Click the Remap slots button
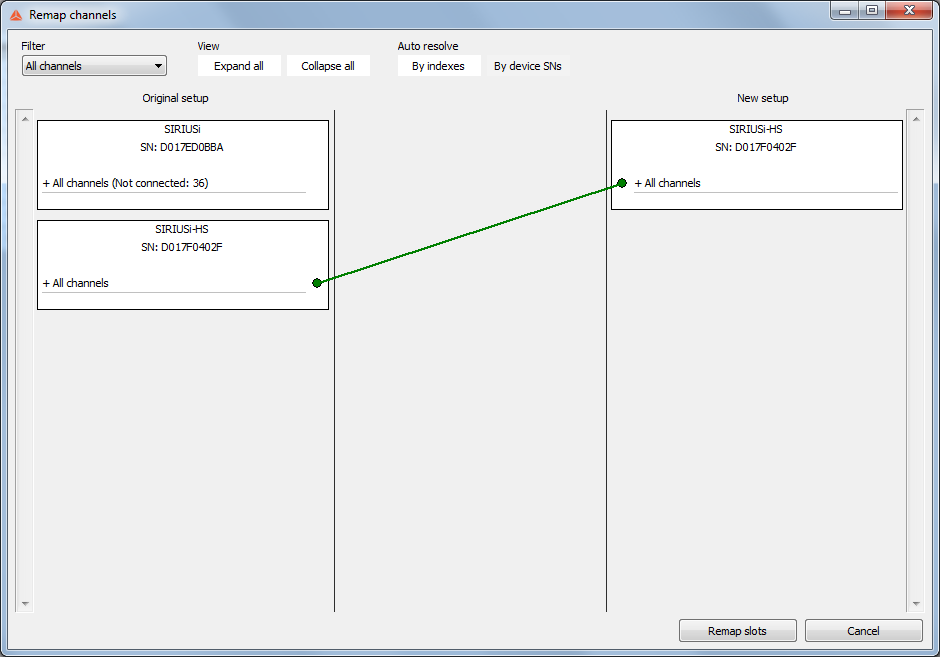 [x=737, y=631]
